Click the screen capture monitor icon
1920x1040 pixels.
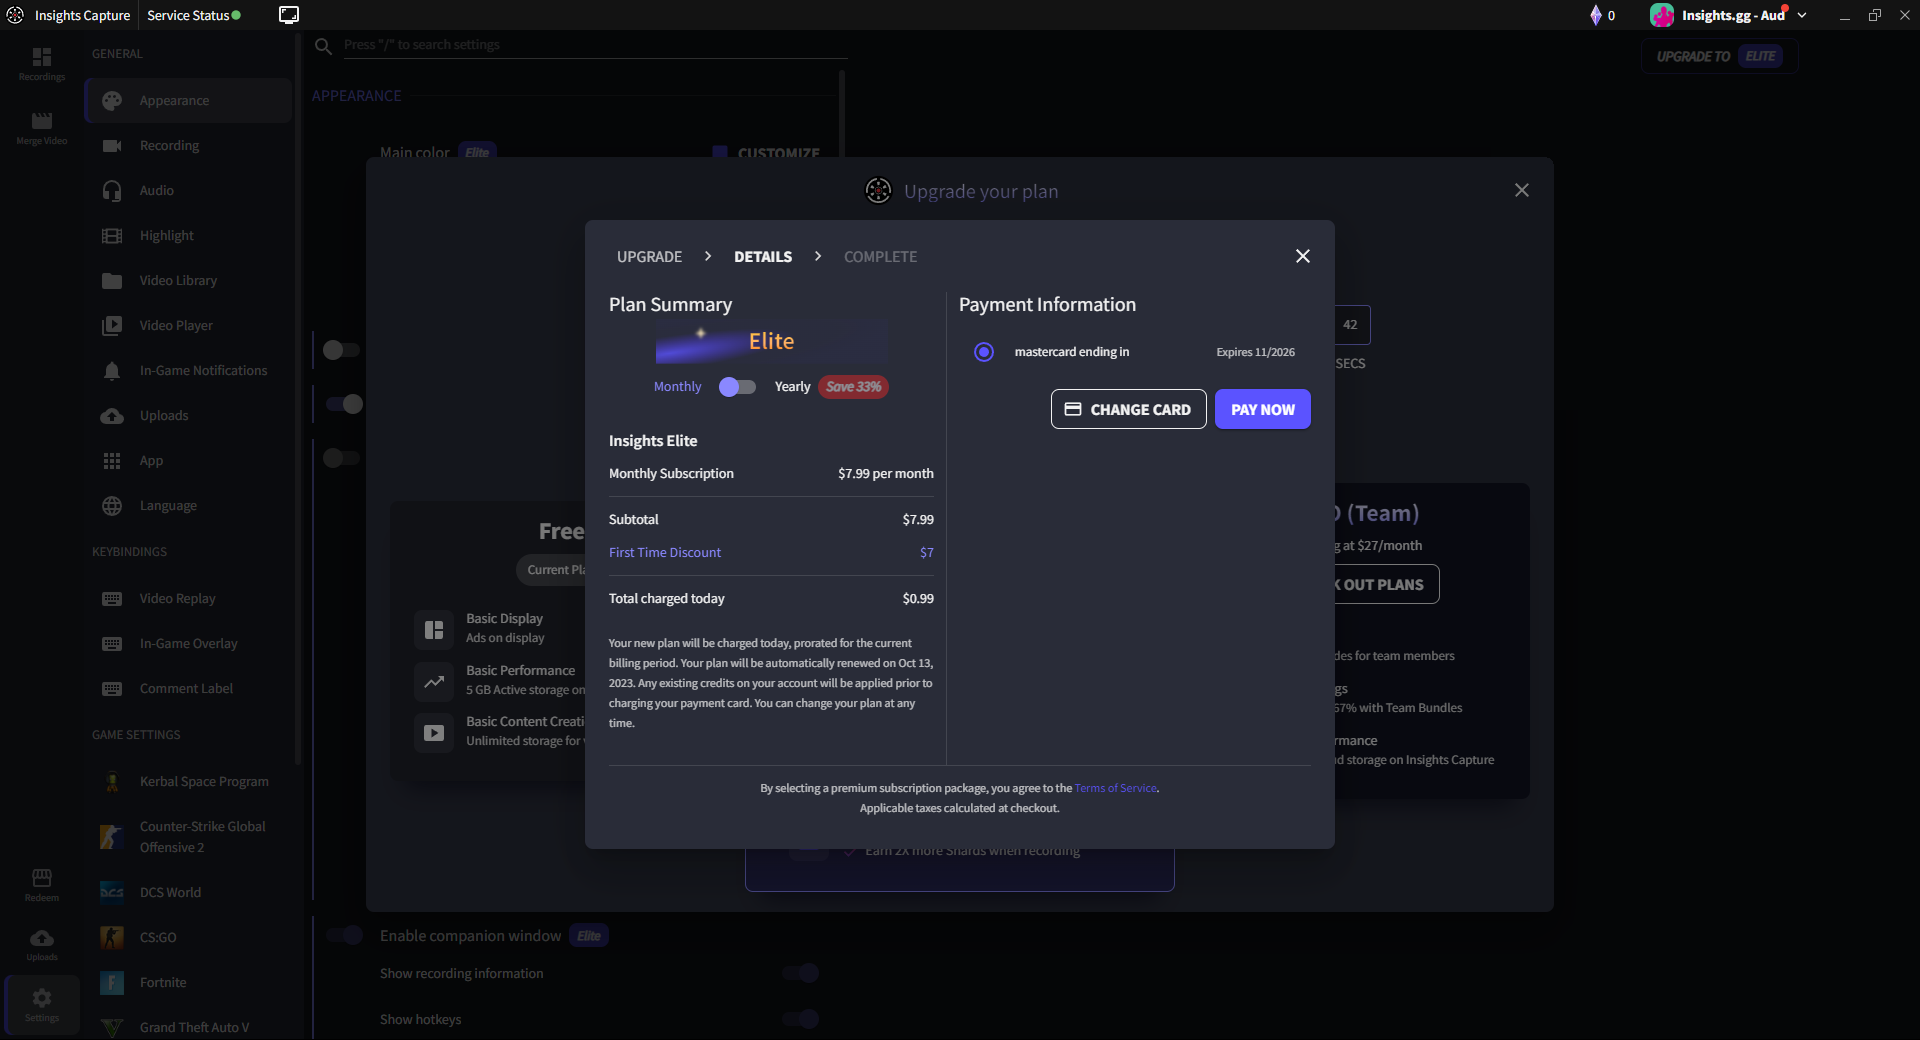point(289,15)
